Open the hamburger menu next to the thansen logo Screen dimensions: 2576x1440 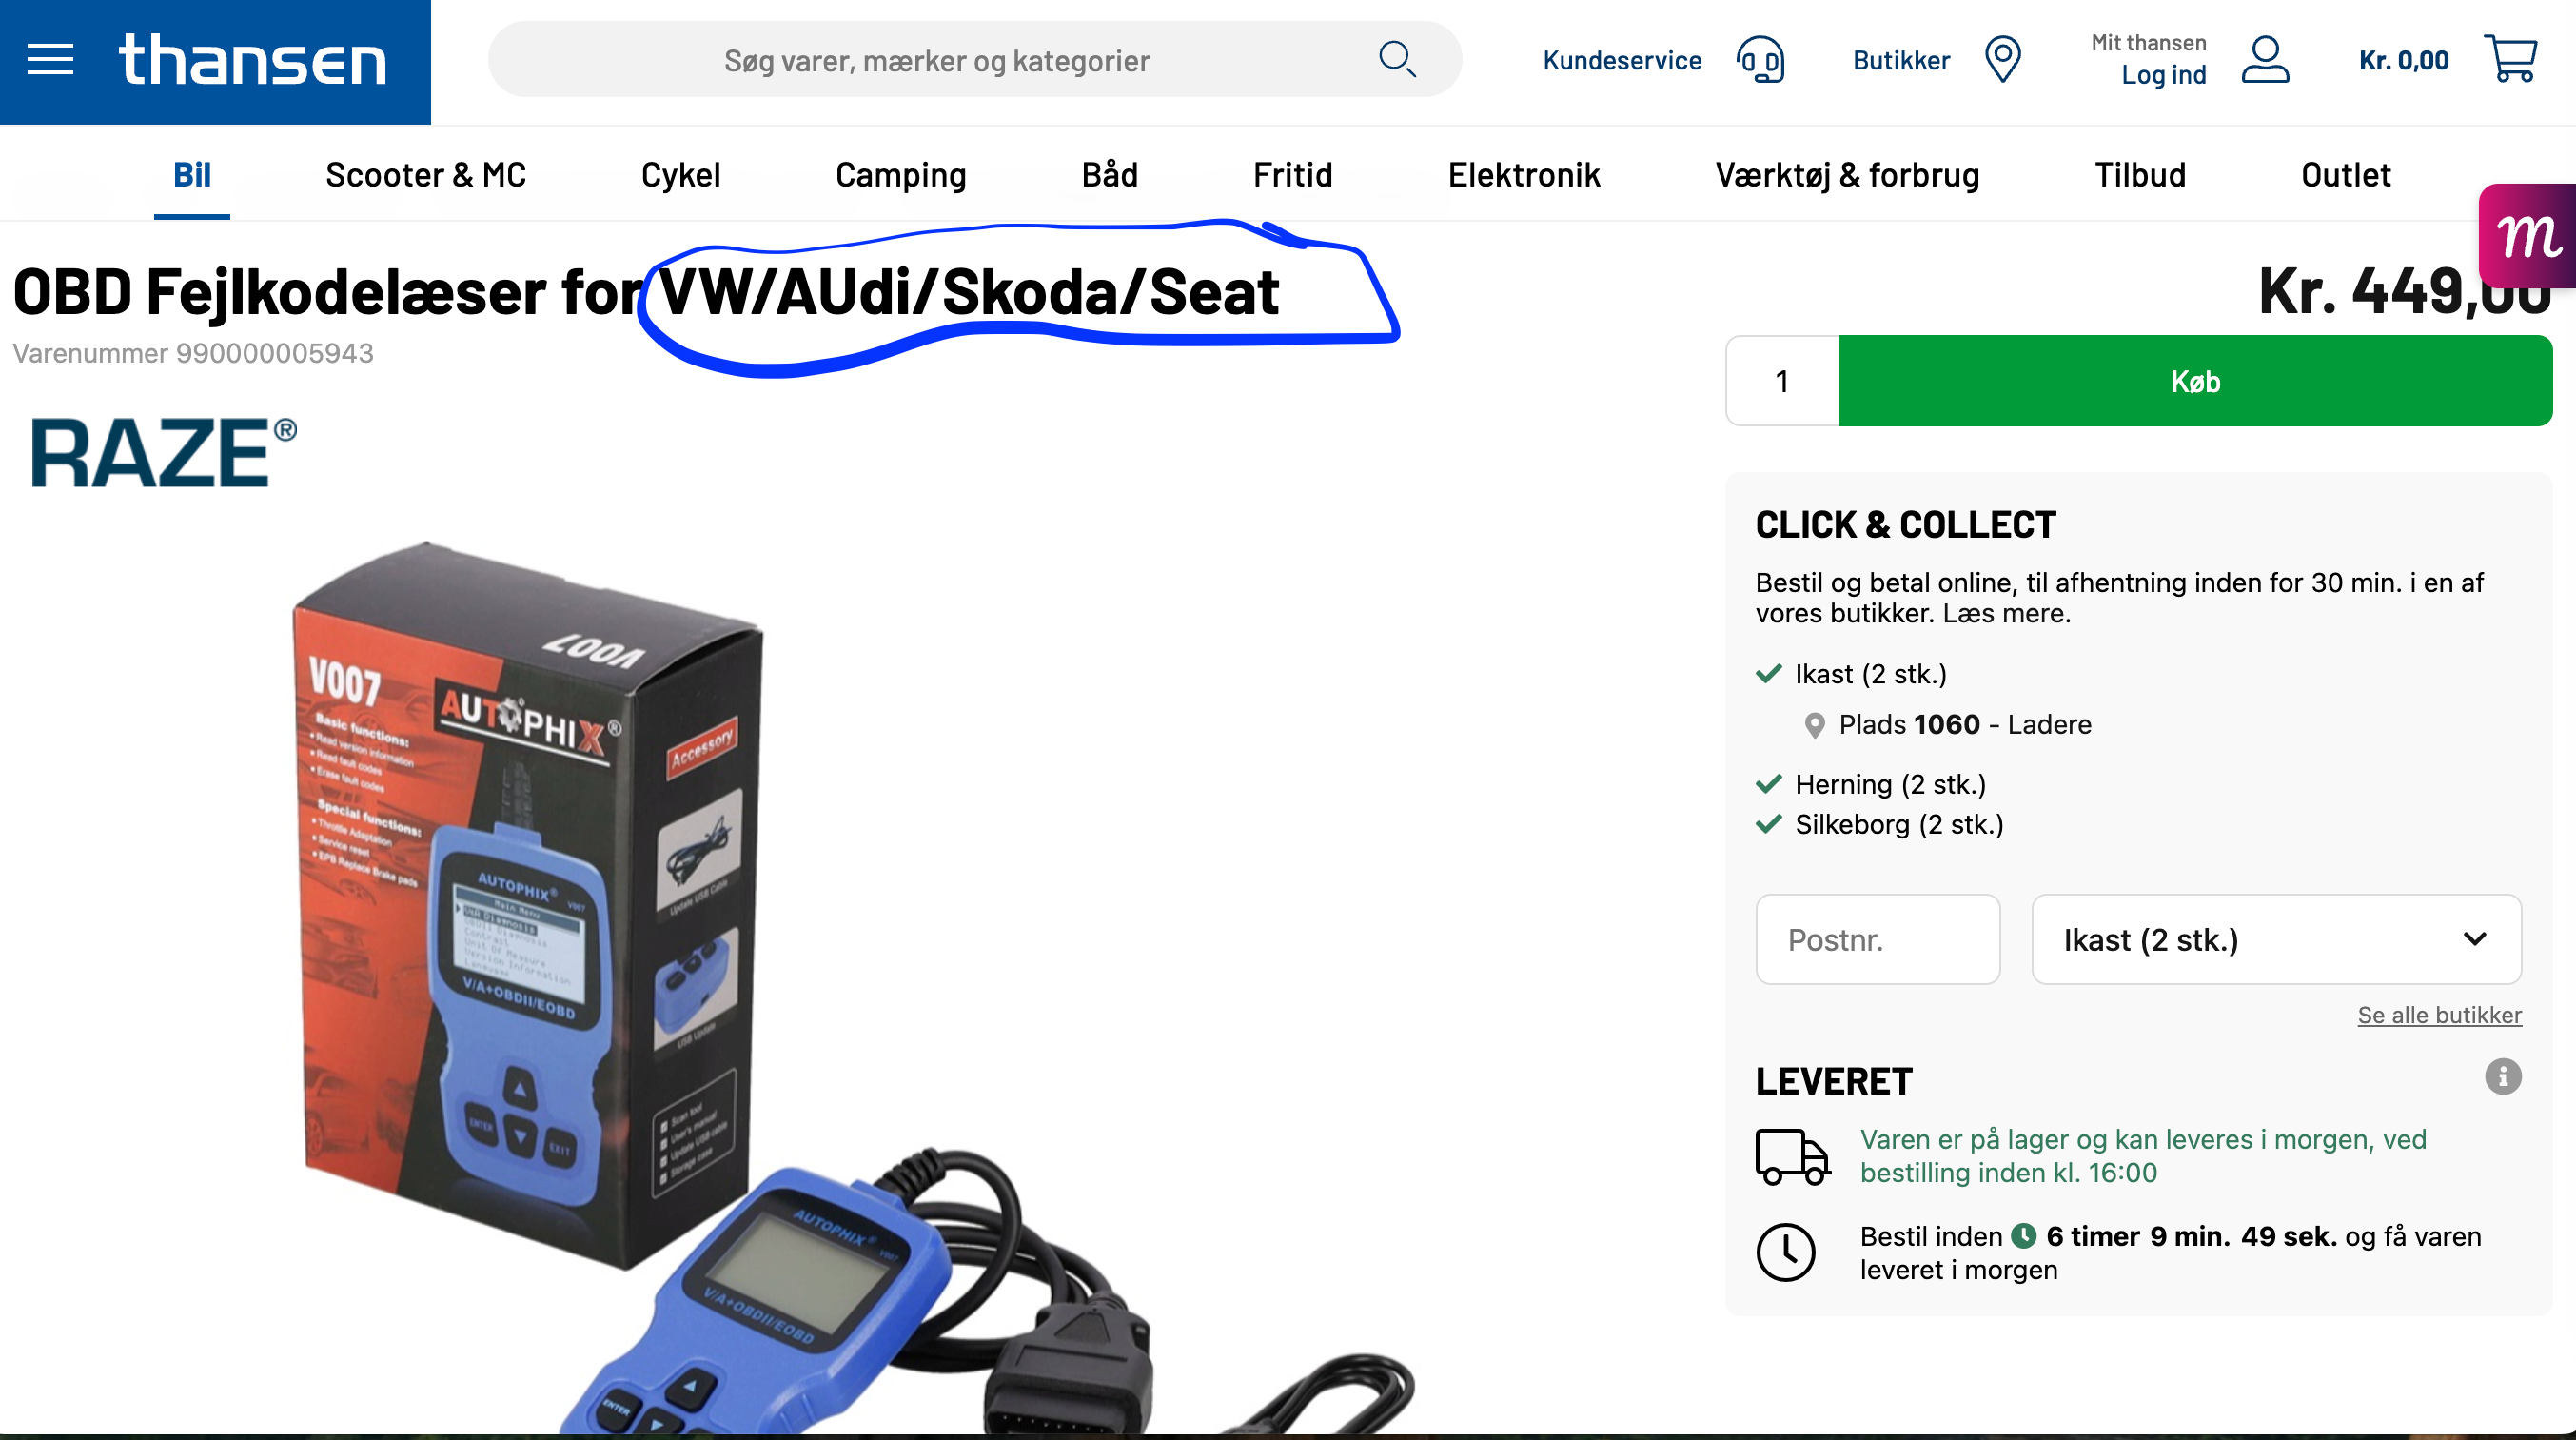click(50, 60)
